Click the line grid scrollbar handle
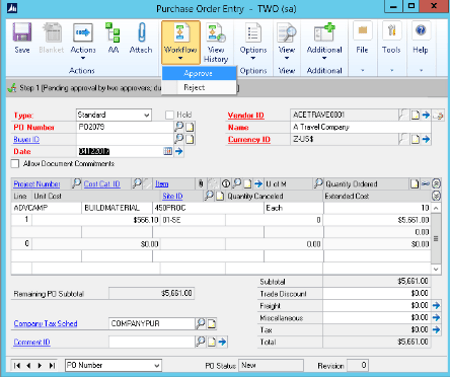This screenshot has height=377, width=450. (436, 239)
